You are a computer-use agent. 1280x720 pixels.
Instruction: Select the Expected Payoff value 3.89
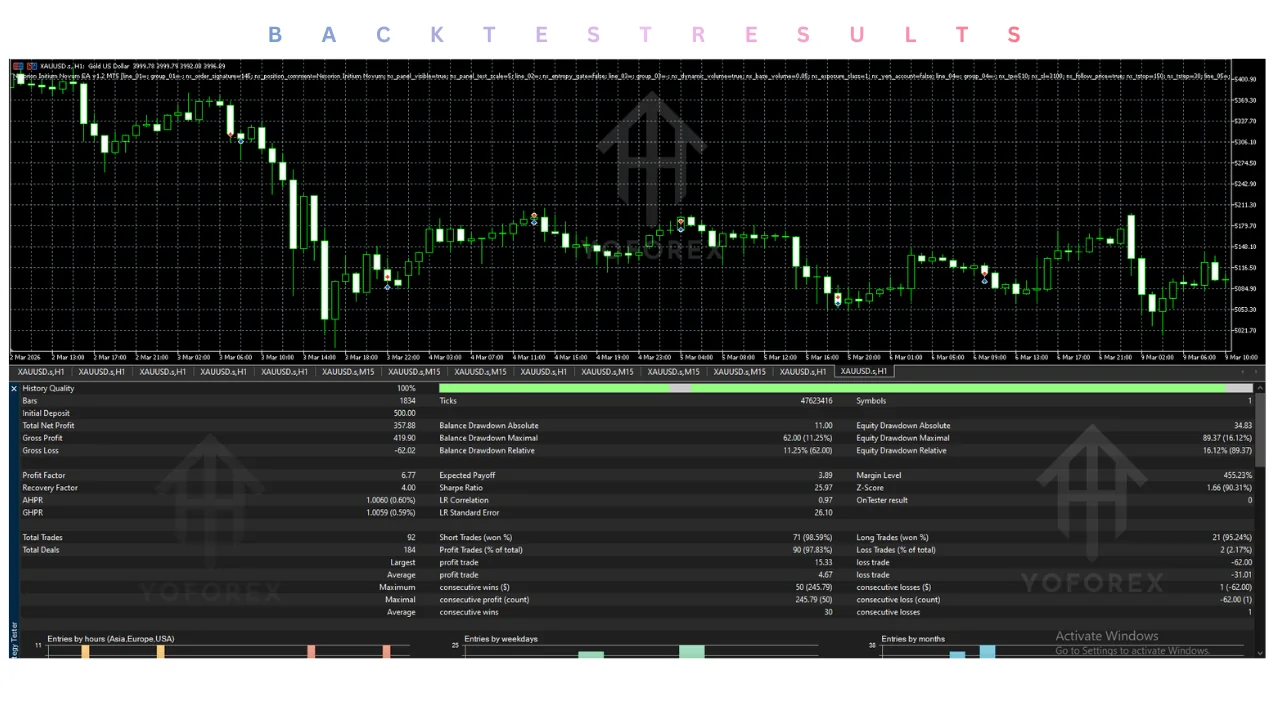tap(825, 475)
